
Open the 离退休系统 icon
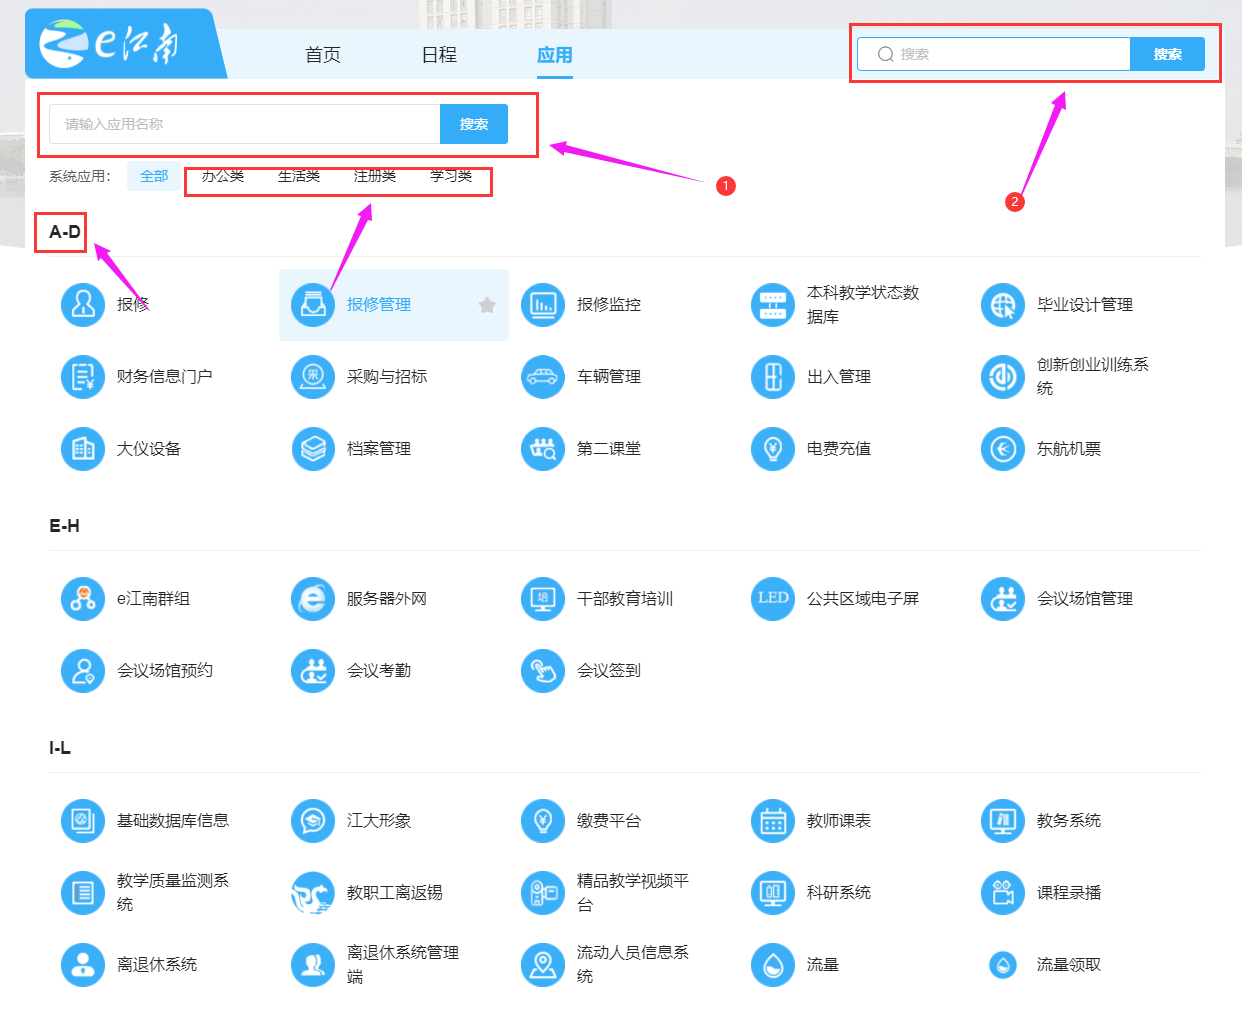83,964
